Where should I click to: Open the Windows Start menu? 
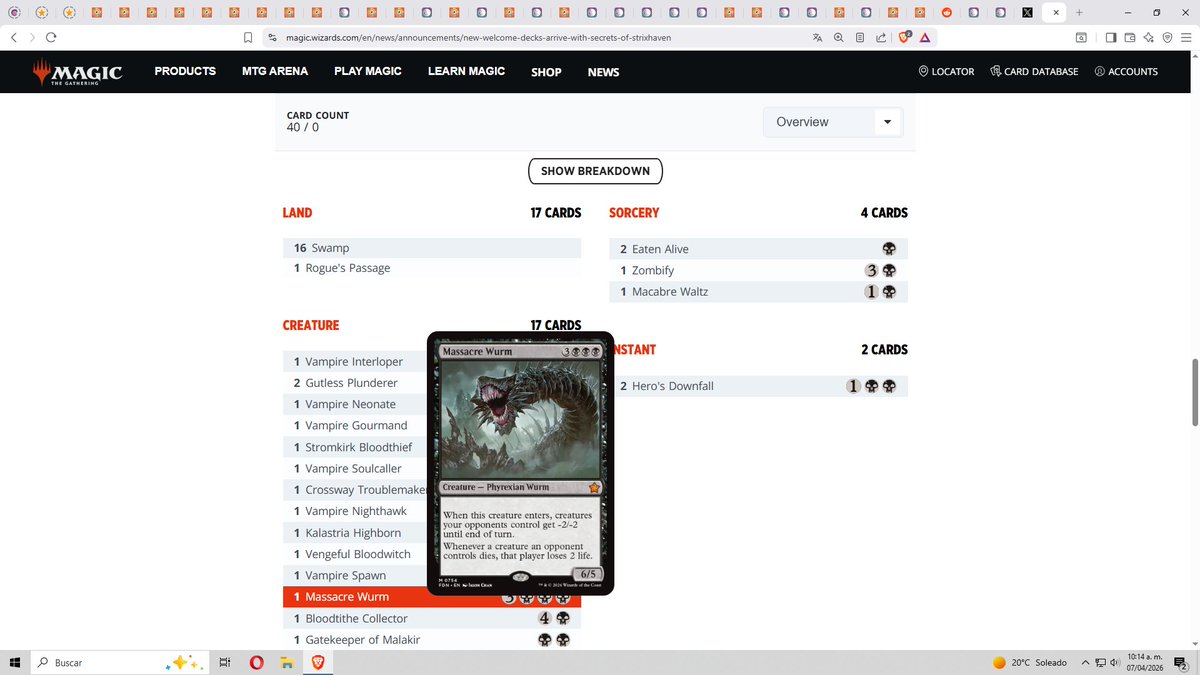15,662
